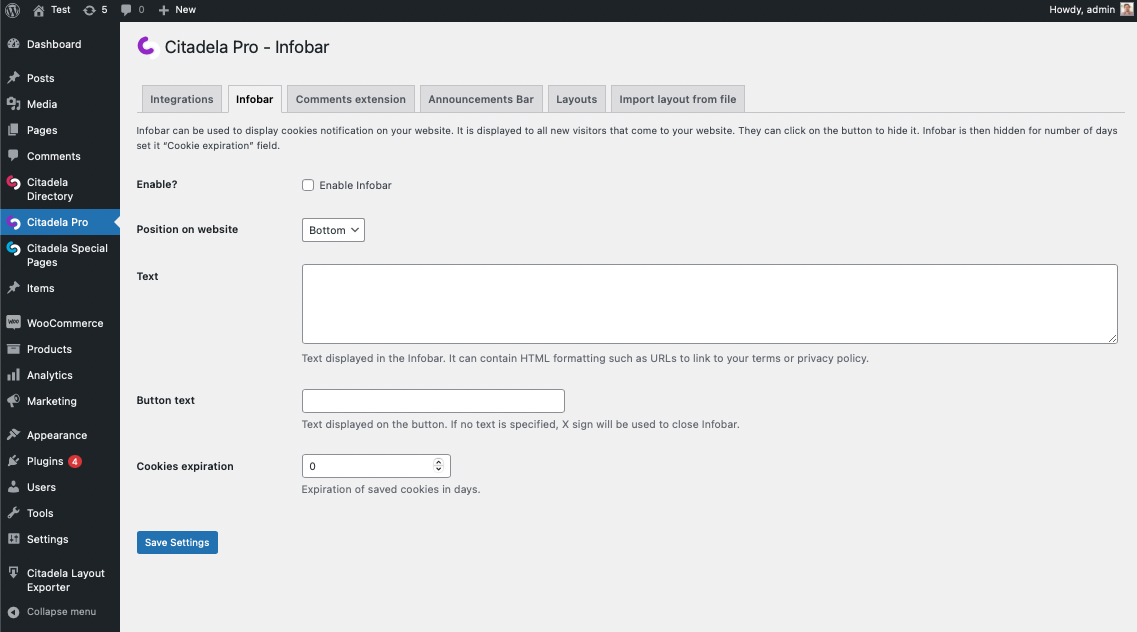Screen dimensions: 1137x632
Task: Switch to the Announcements Bar tab
Action: coord(481,99)
